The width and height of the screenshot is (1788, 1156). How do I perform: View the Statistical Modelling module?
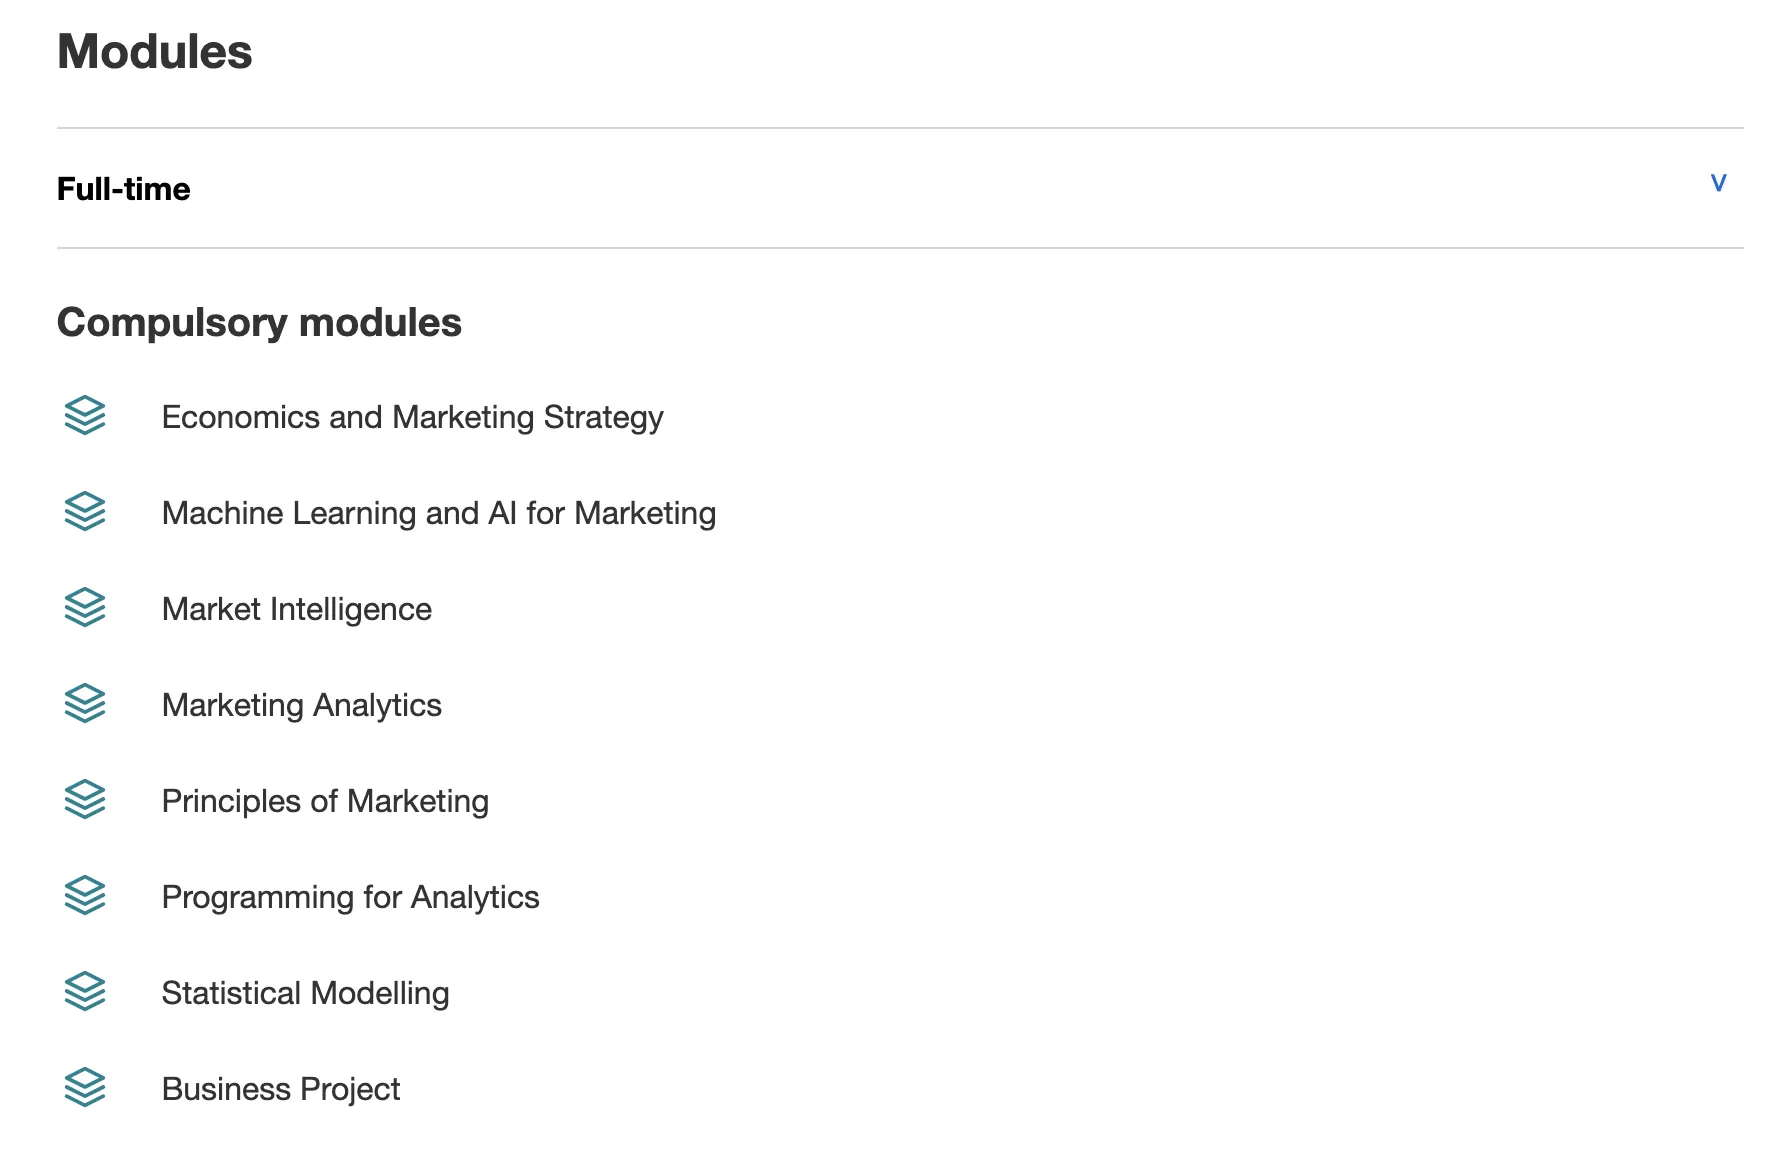click(305, 993)
